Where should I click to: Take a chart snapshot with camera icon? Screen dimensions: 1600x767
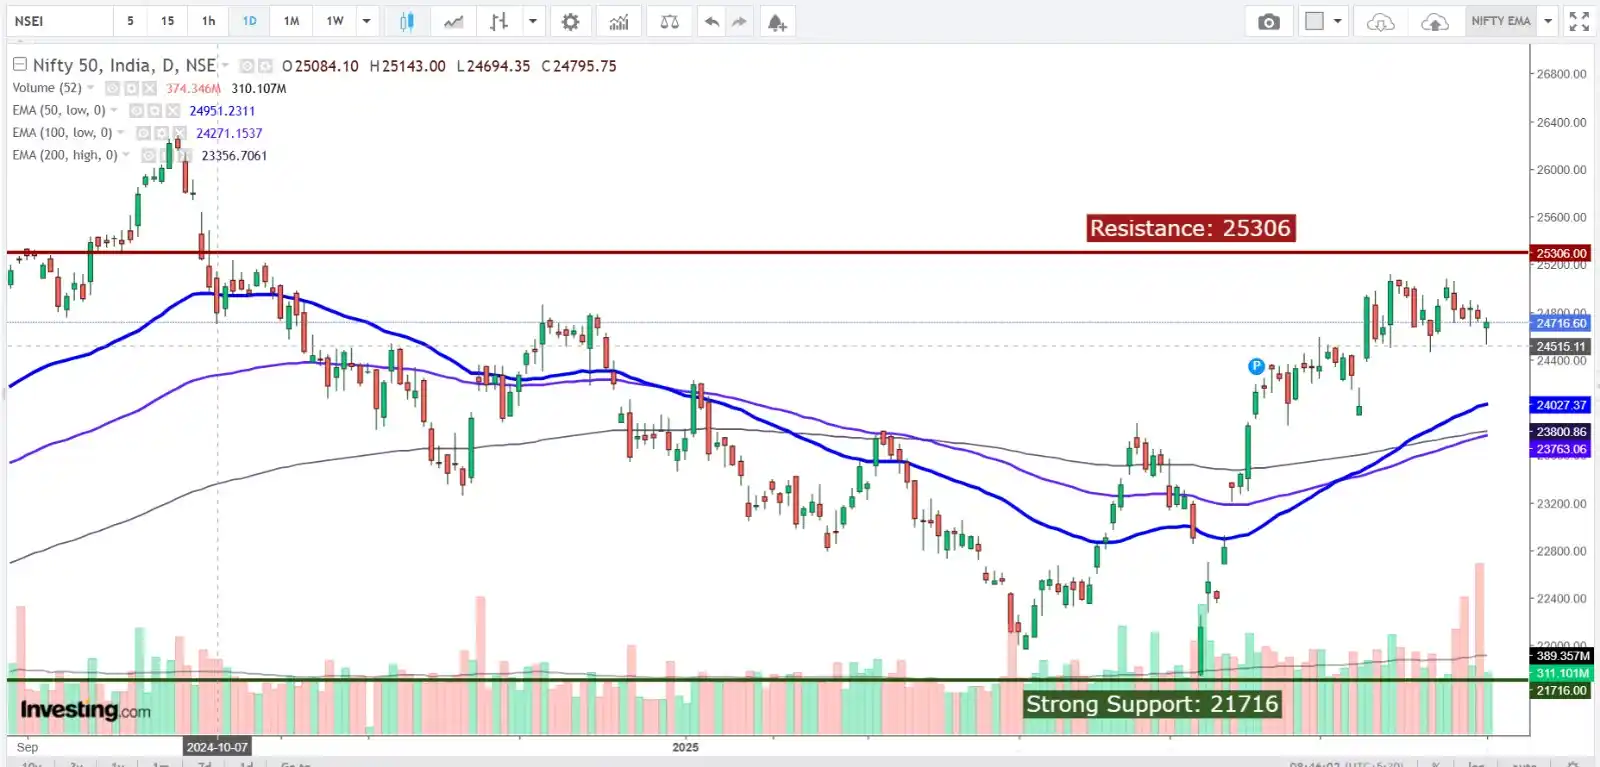(x=1269, y=21)
